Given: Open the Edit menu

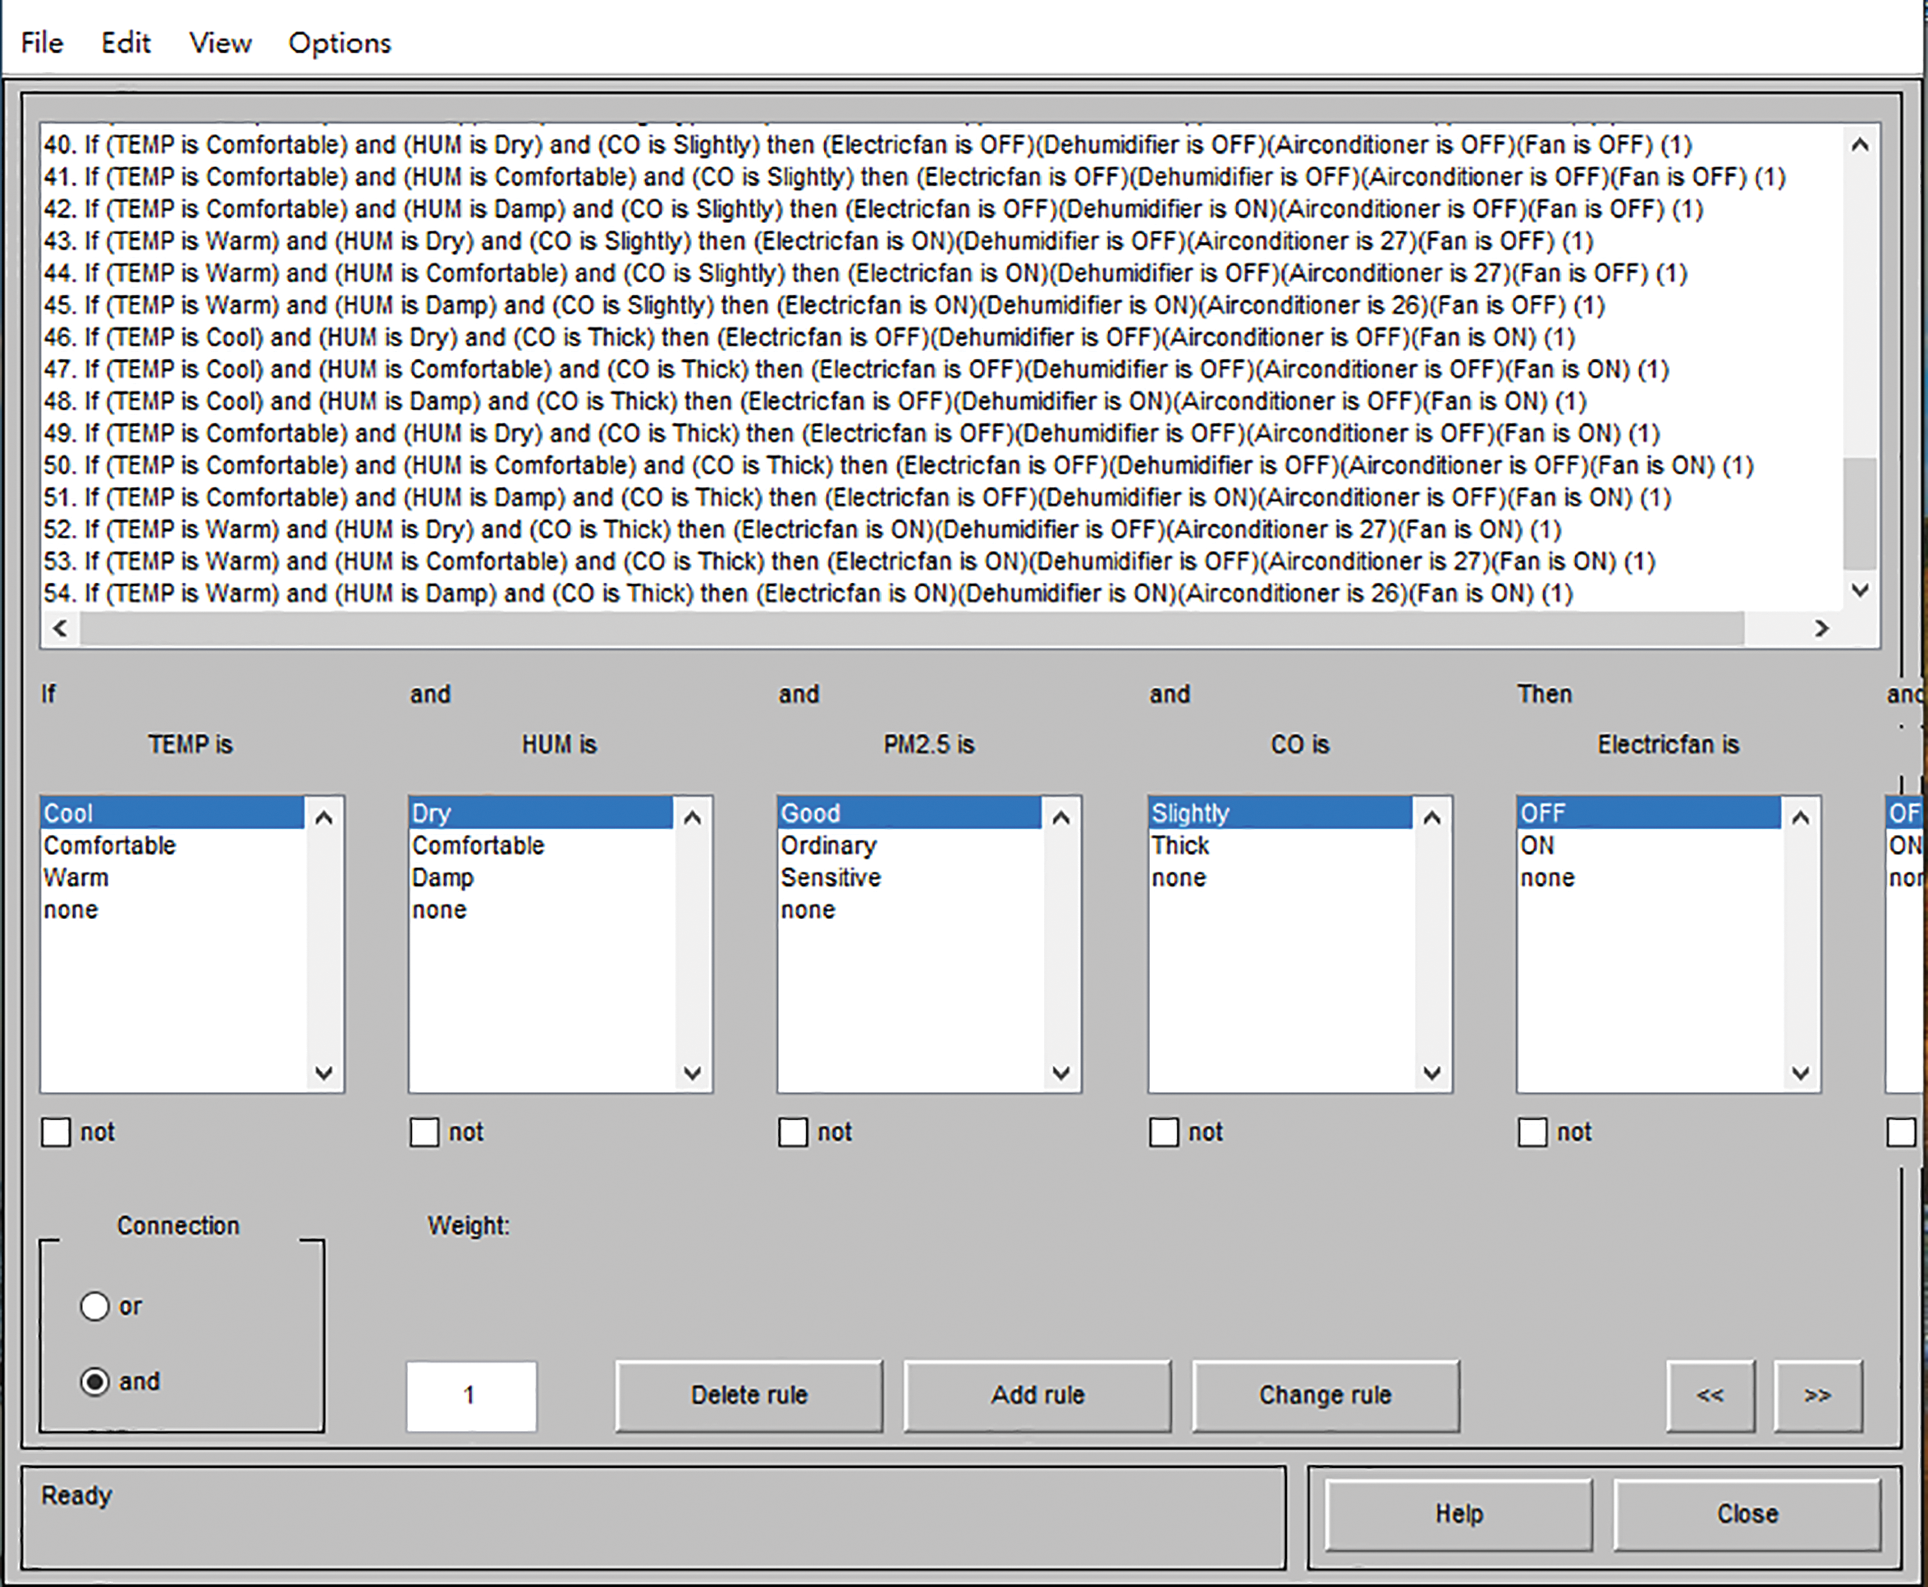Looking at the screenshot, I should 125,43.
